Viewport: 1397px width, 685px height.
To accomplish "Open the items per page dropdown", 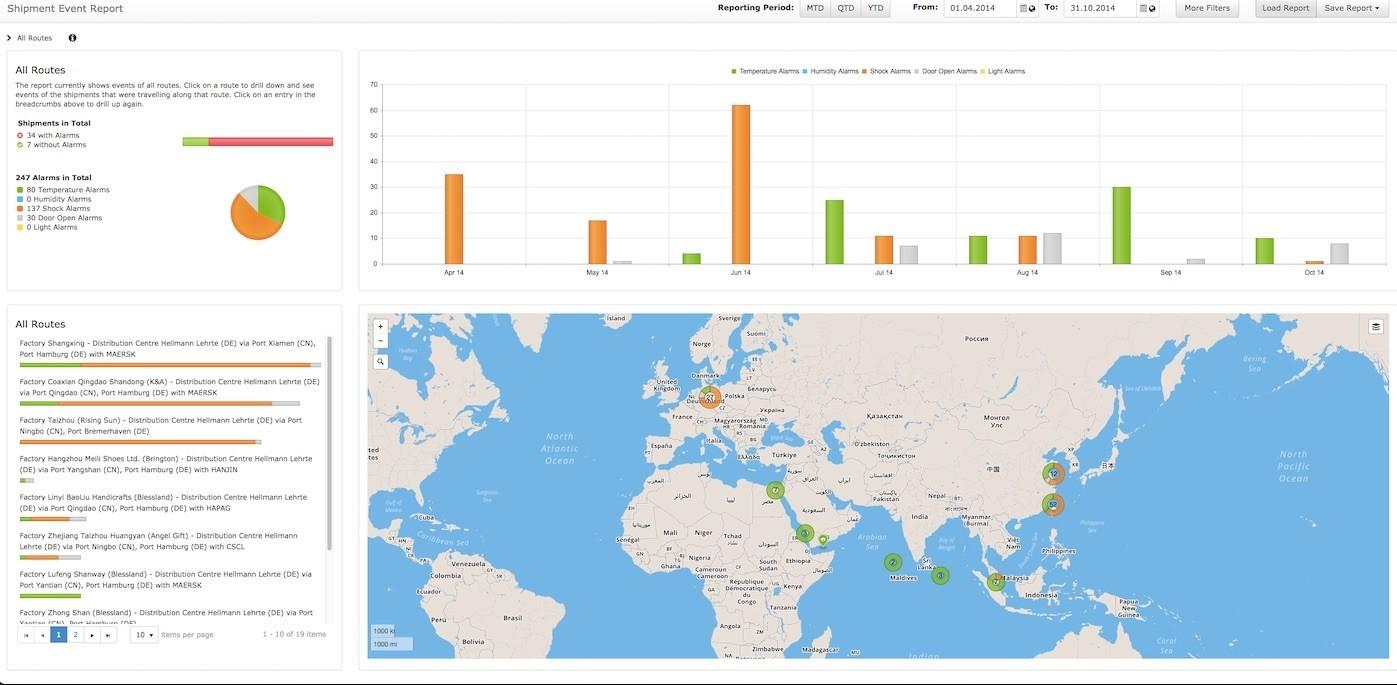I will (x=143, y=633).
